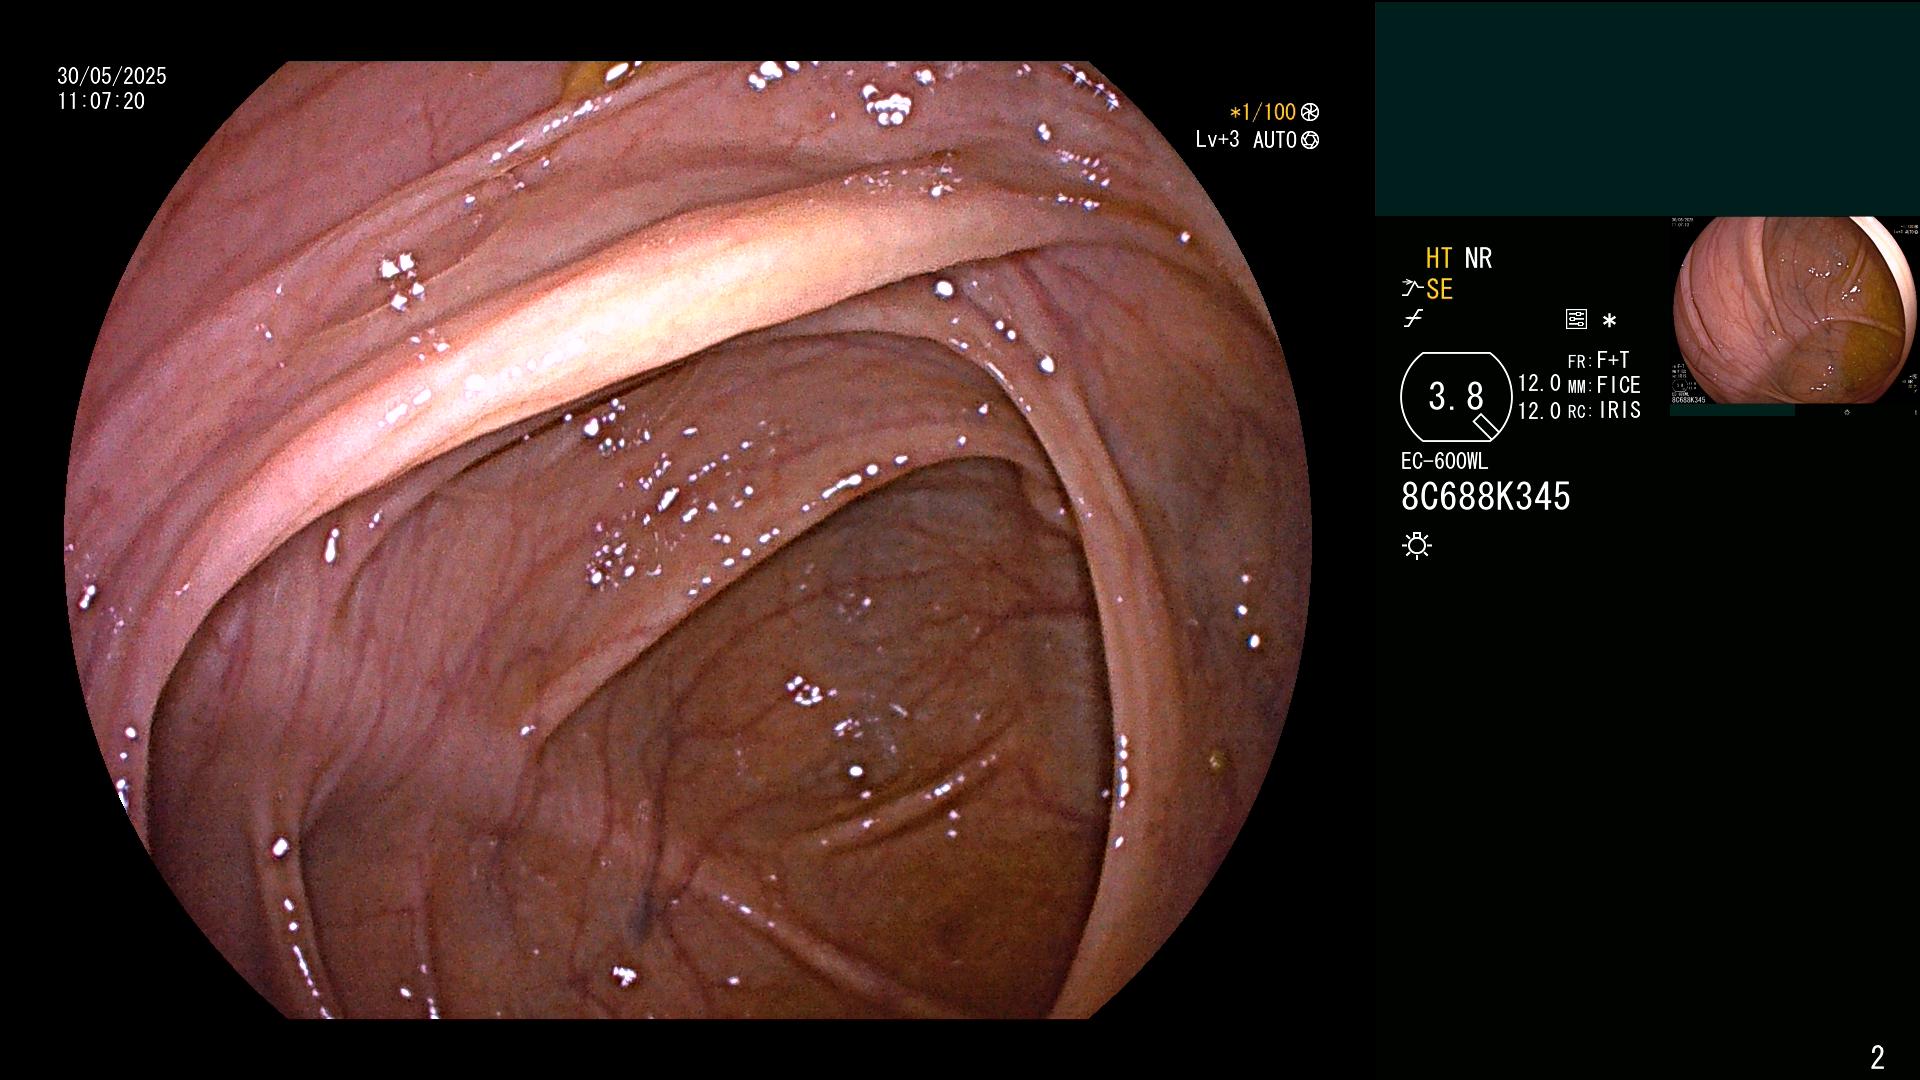Click the MM: FICE setting

point(1604,385)
